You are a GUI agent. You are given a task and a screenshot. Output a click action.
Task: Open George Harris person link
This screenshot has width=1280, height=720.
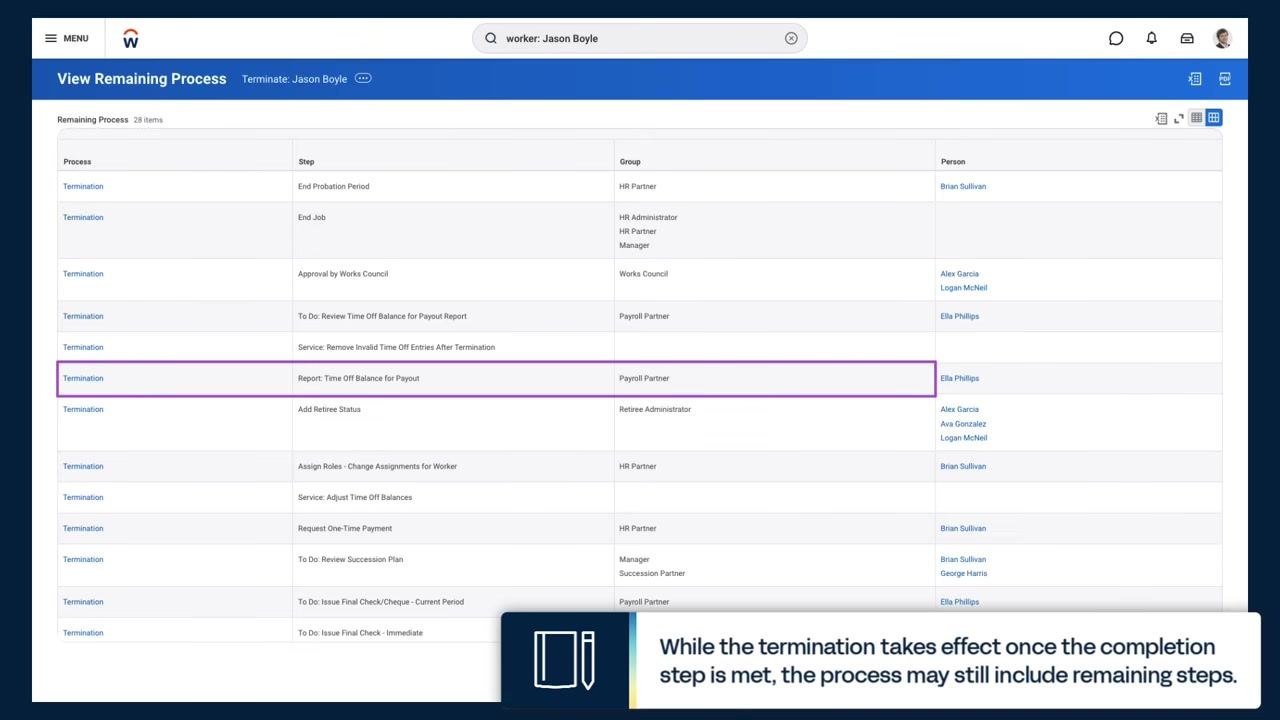(964, 573)
